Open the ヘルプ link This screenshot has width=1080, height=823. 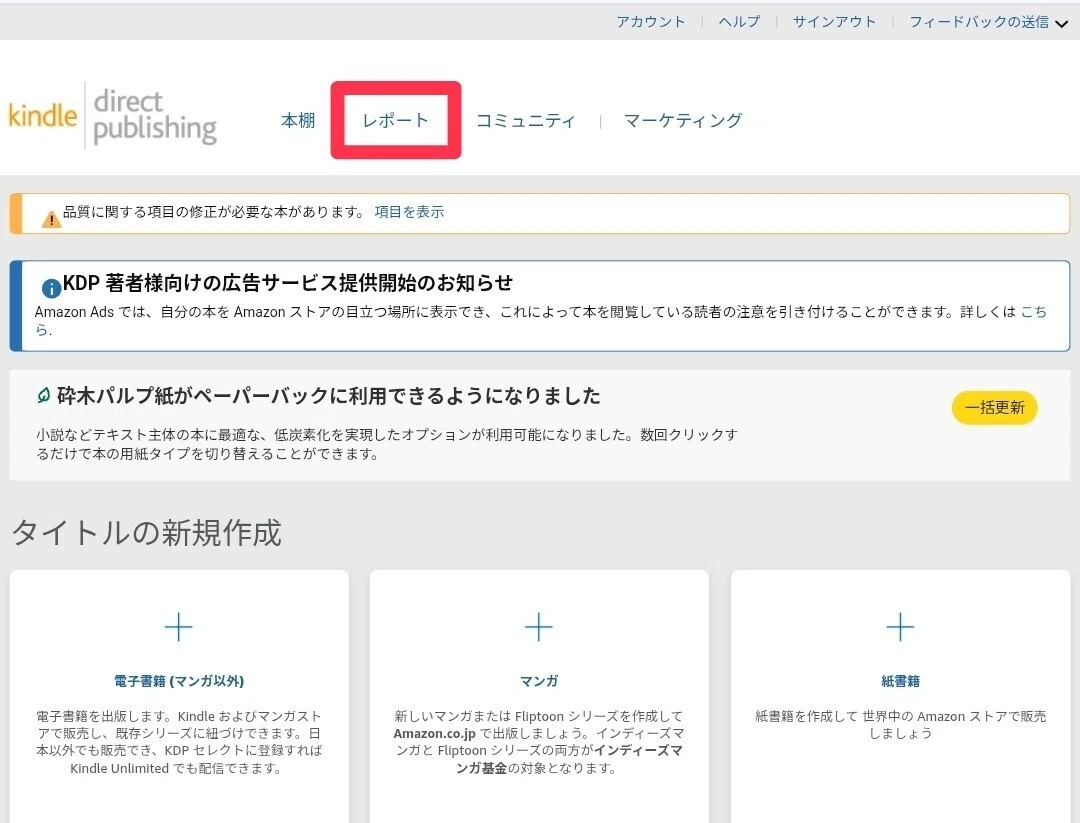point(739,21)
